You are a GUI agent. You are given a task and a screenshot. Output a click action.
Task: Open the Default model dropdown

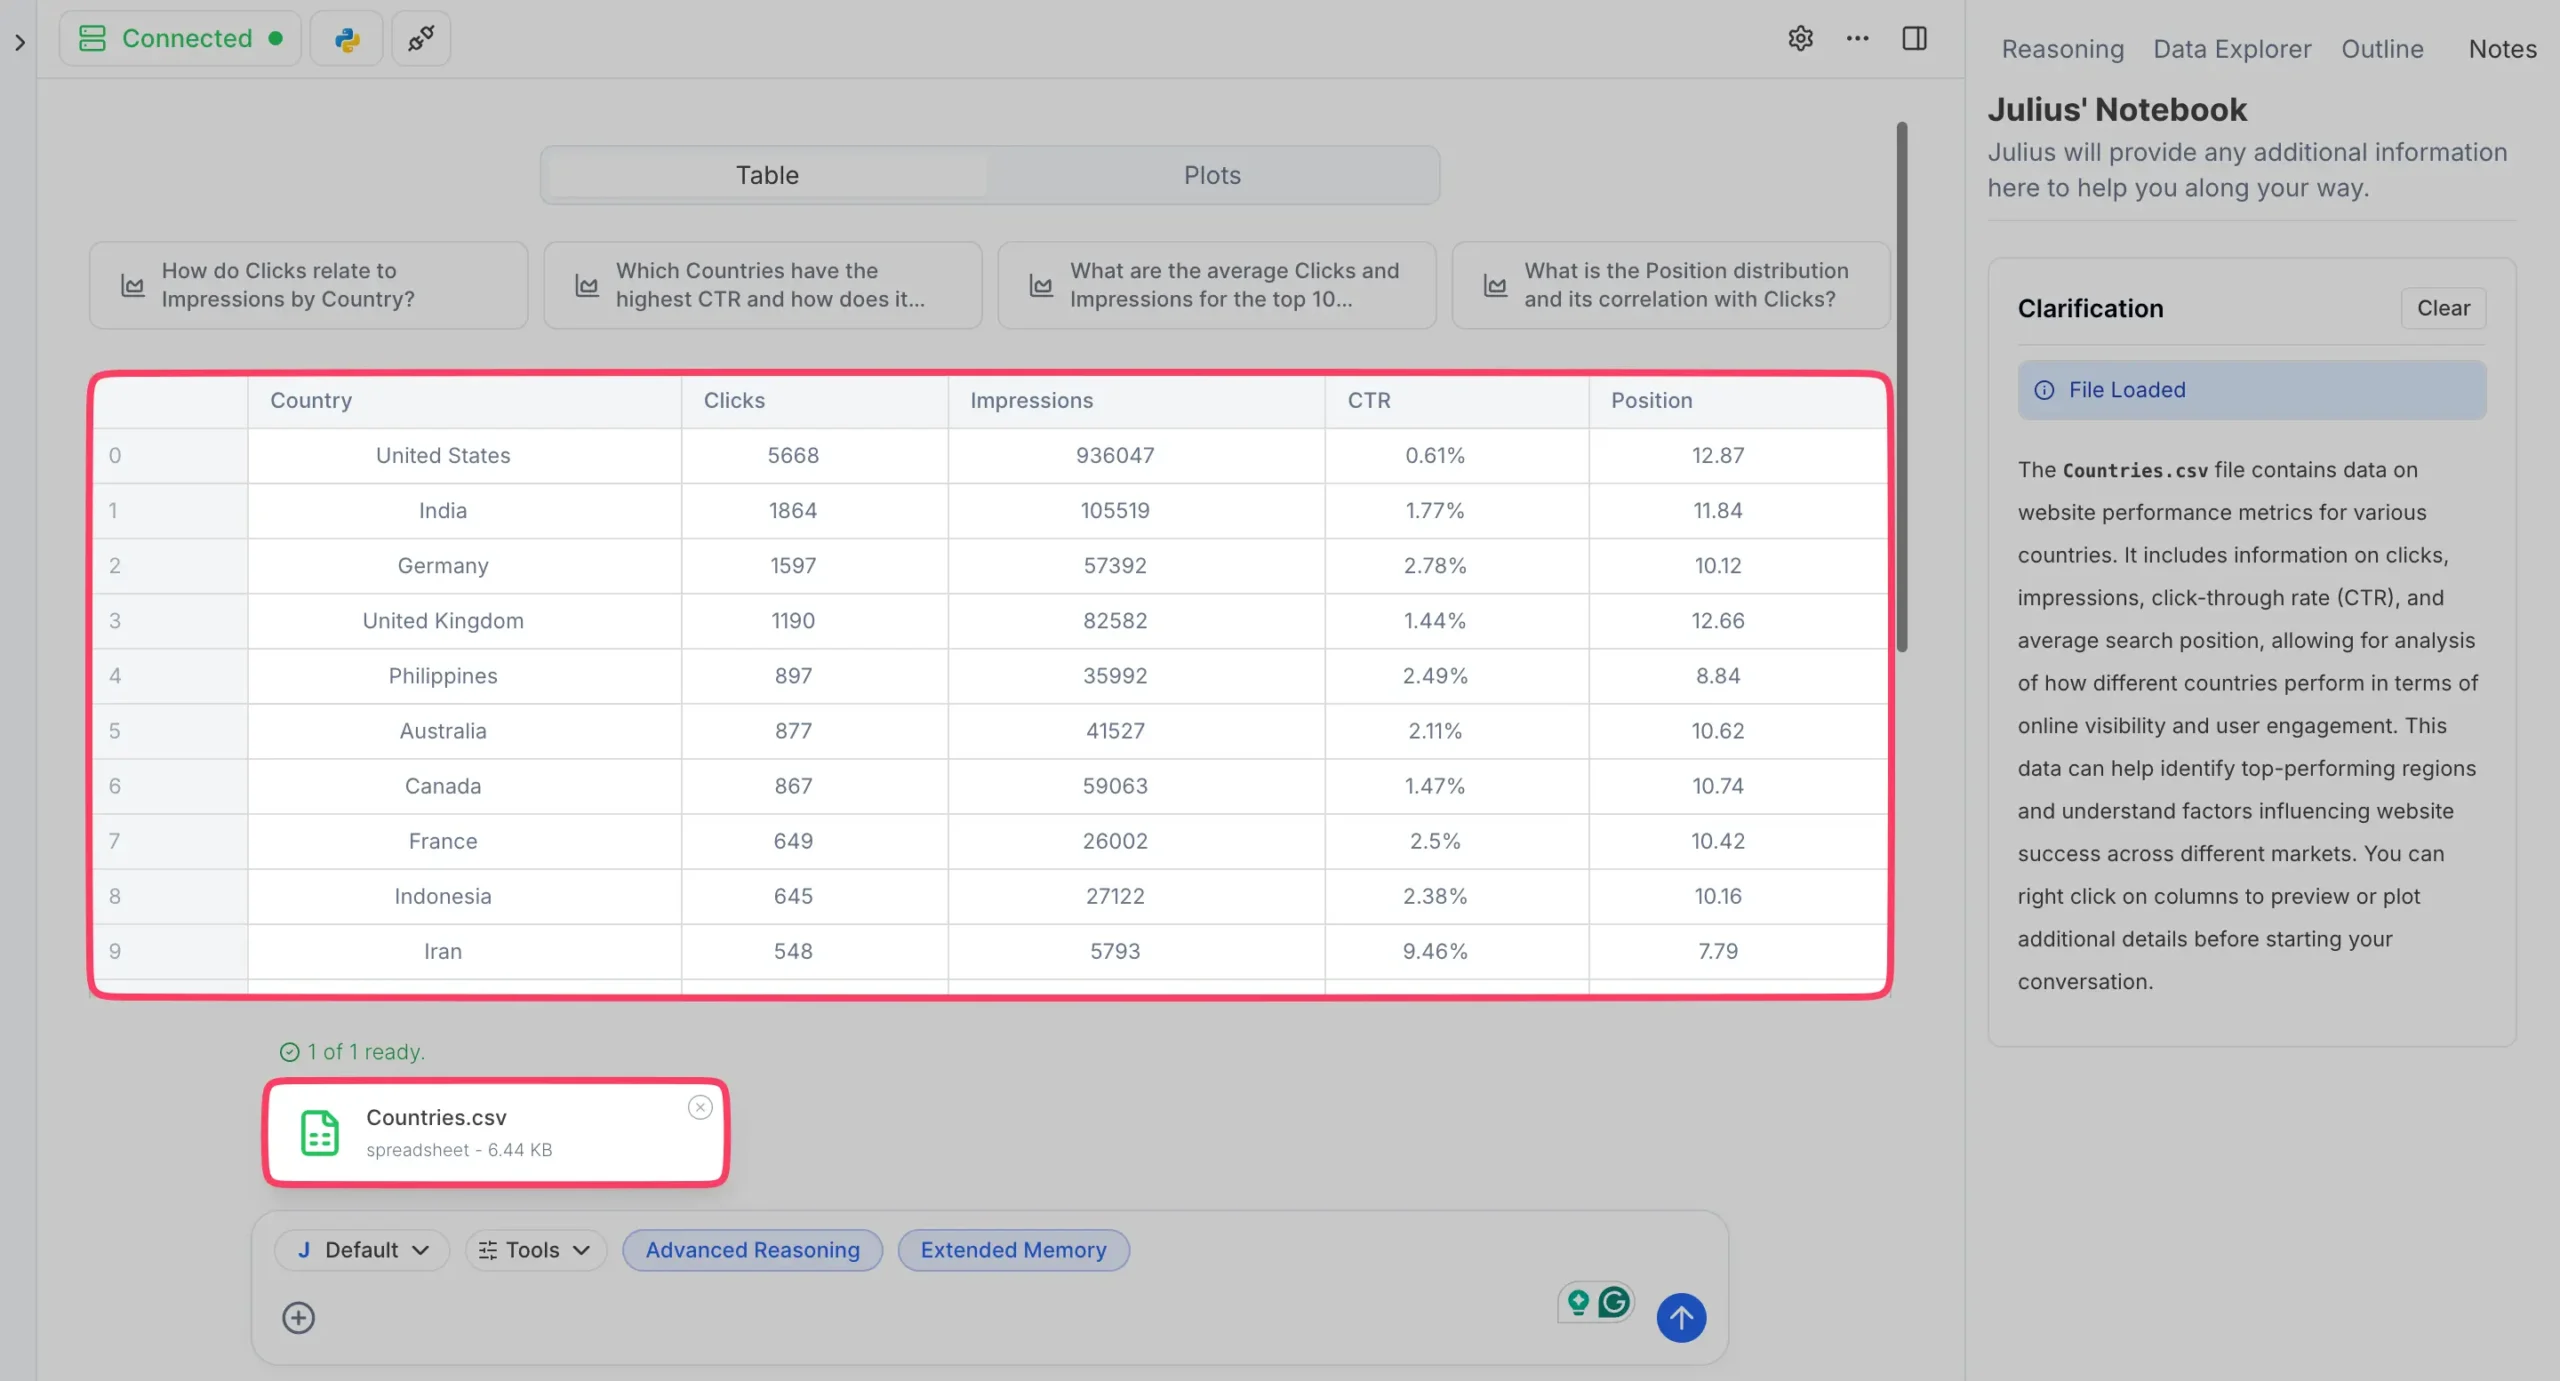pos(362,1250)
